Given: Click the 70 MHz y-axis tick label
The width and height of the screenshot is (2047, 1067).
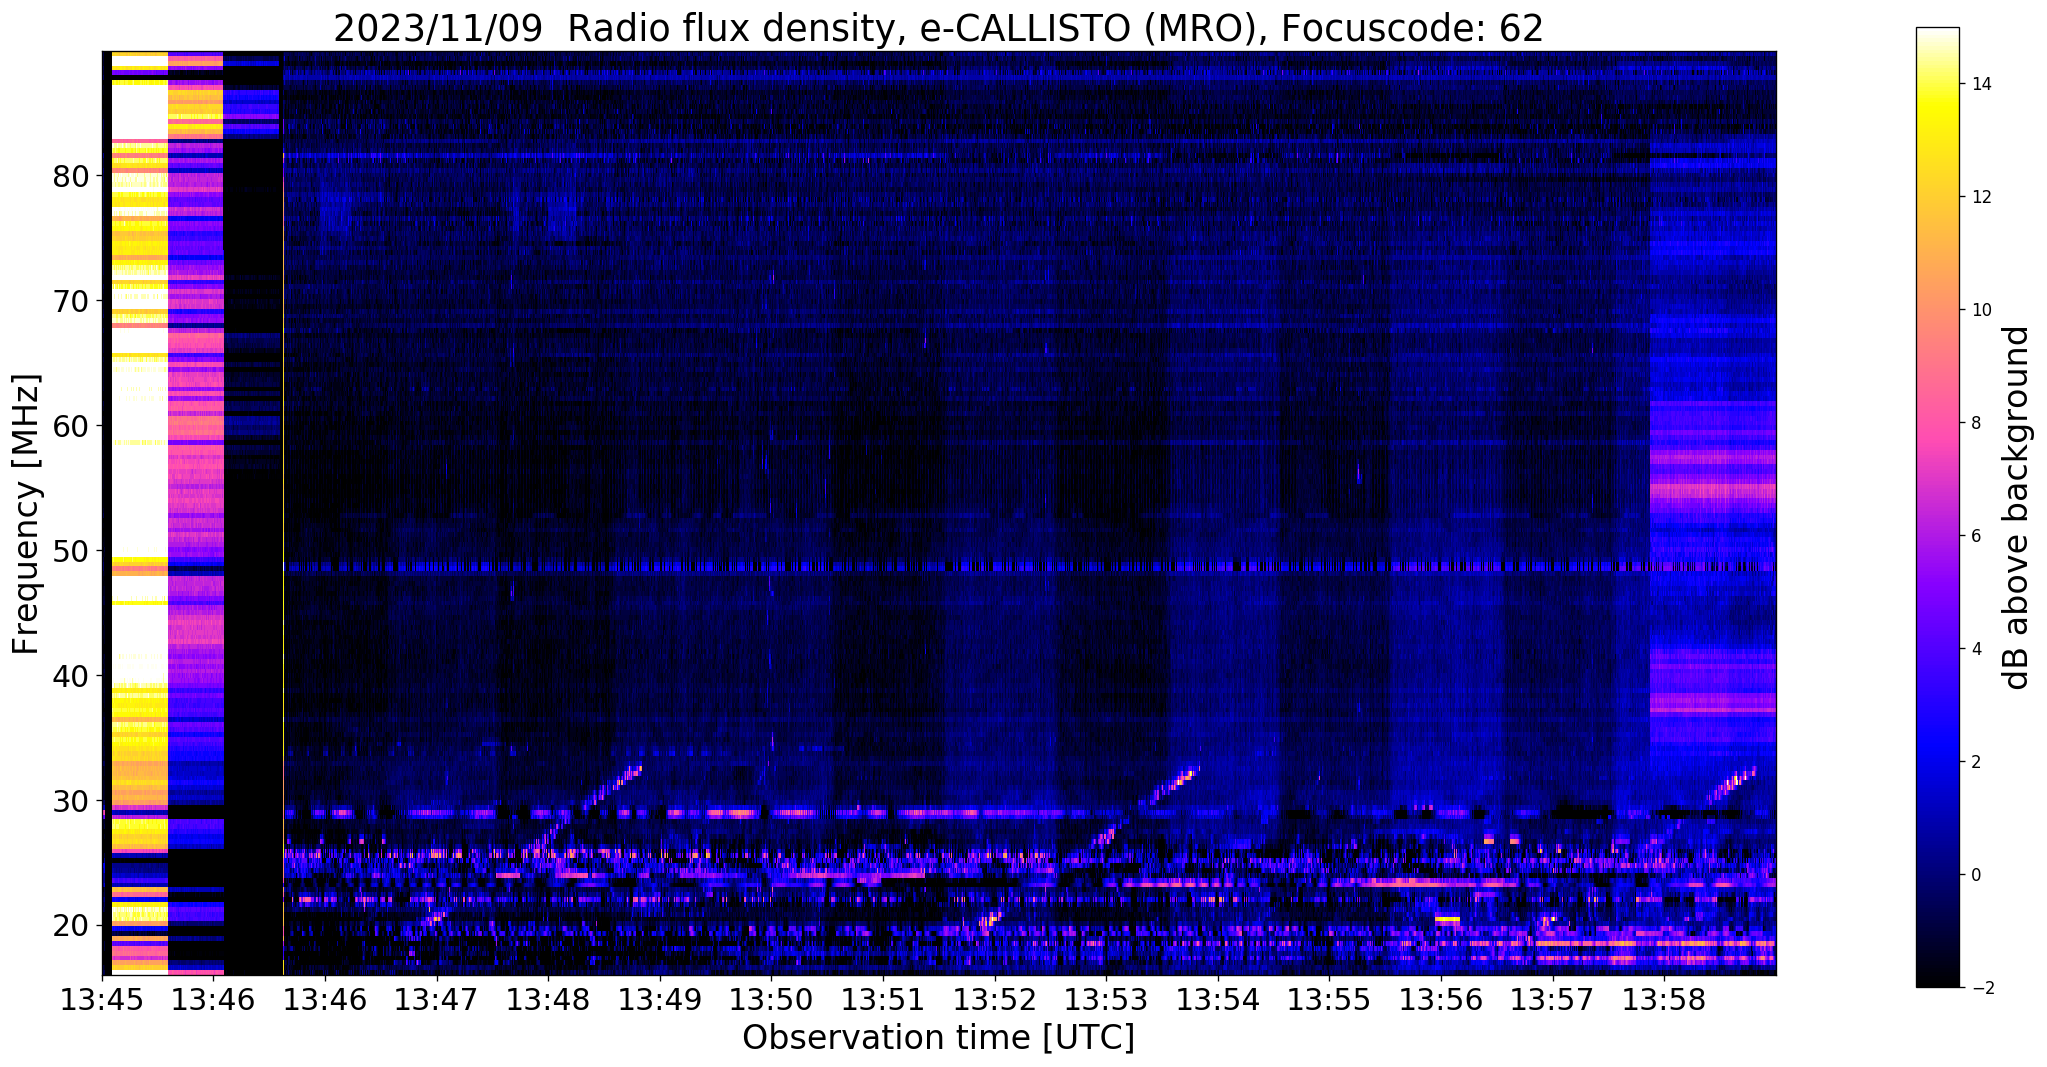Looking at the screenshot, I should [x=71, y=301].
